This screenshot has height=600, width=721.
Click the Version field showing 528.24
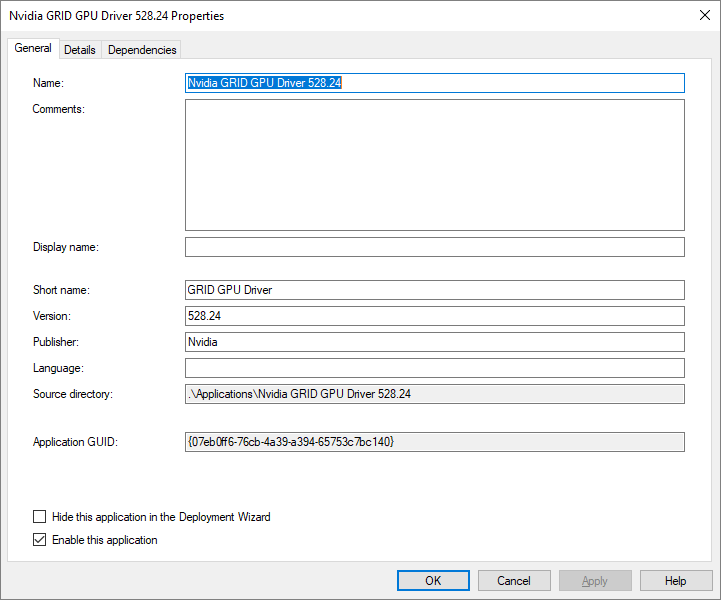click(x=434, y=316)
